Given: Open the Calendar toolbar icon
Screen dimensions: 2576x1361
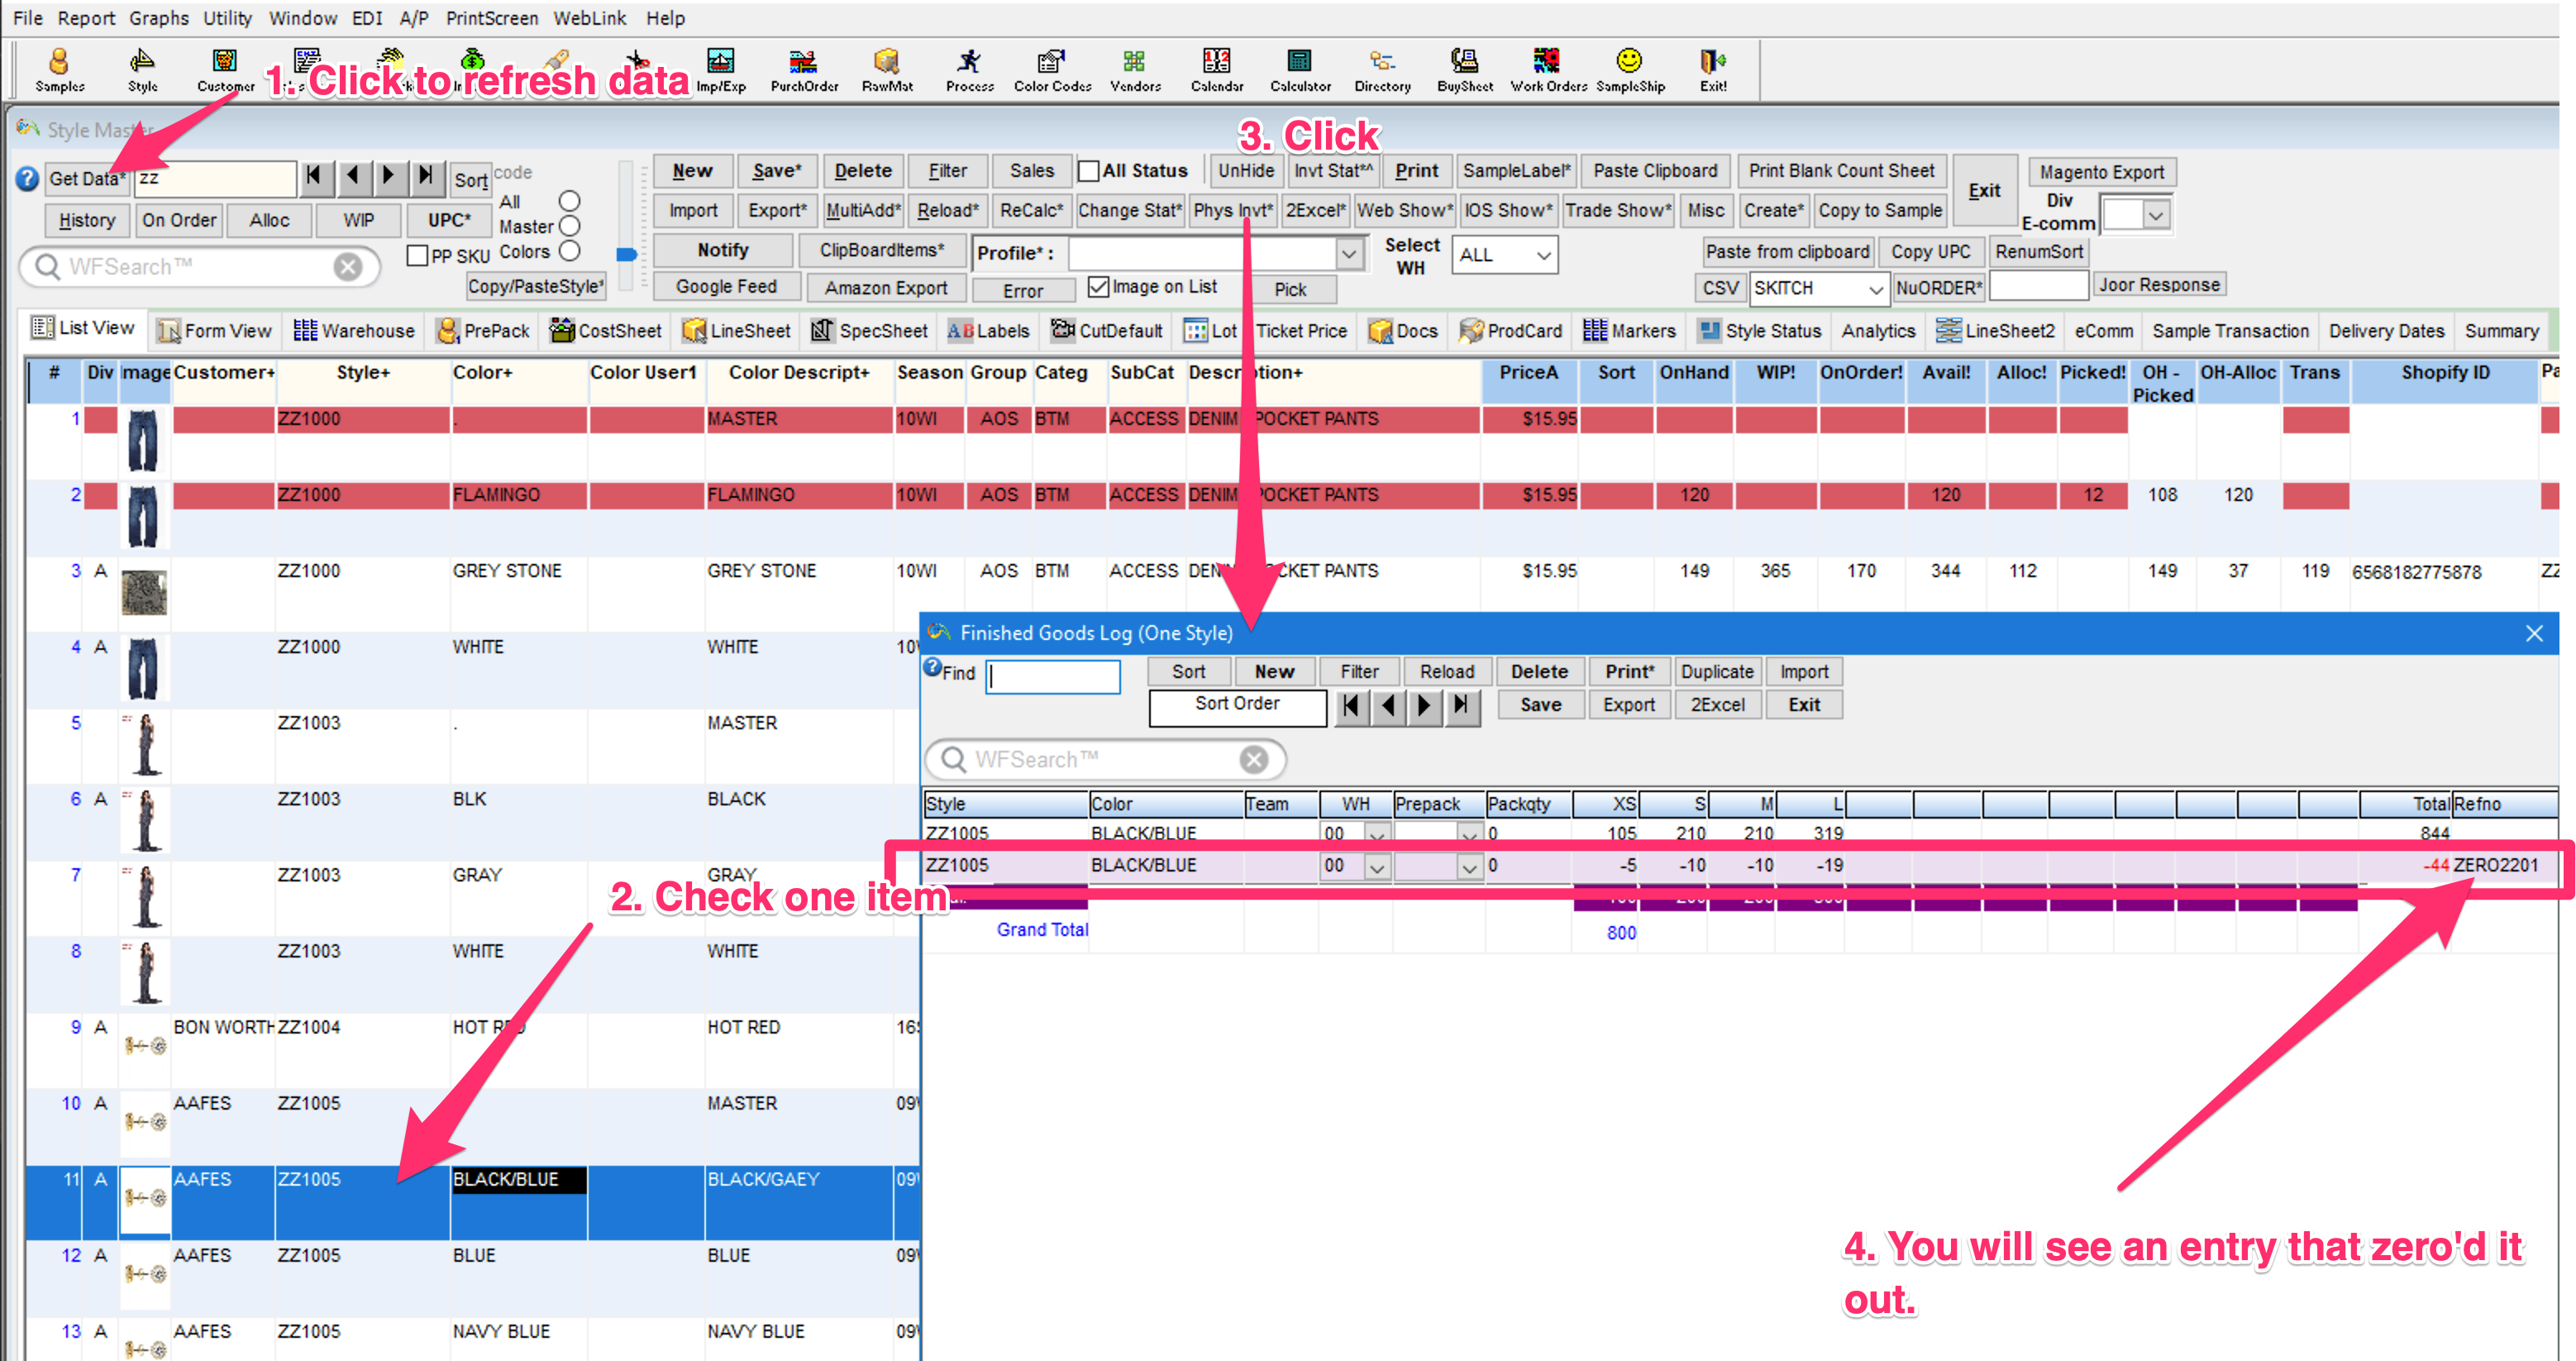Looking at the screenshot, I should (x=1216, y=68).
